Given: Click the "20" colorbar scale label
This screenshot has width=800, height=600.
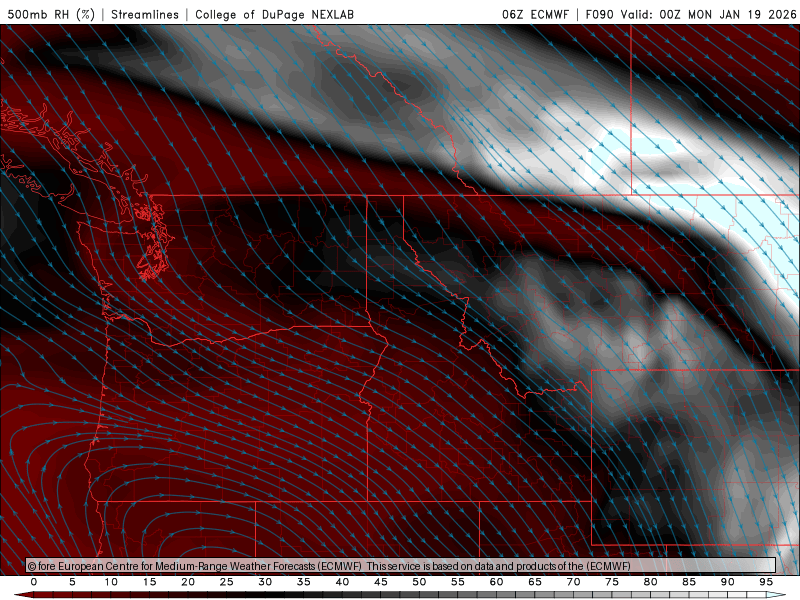Looking at the screenshot, I should pos(188,582).
